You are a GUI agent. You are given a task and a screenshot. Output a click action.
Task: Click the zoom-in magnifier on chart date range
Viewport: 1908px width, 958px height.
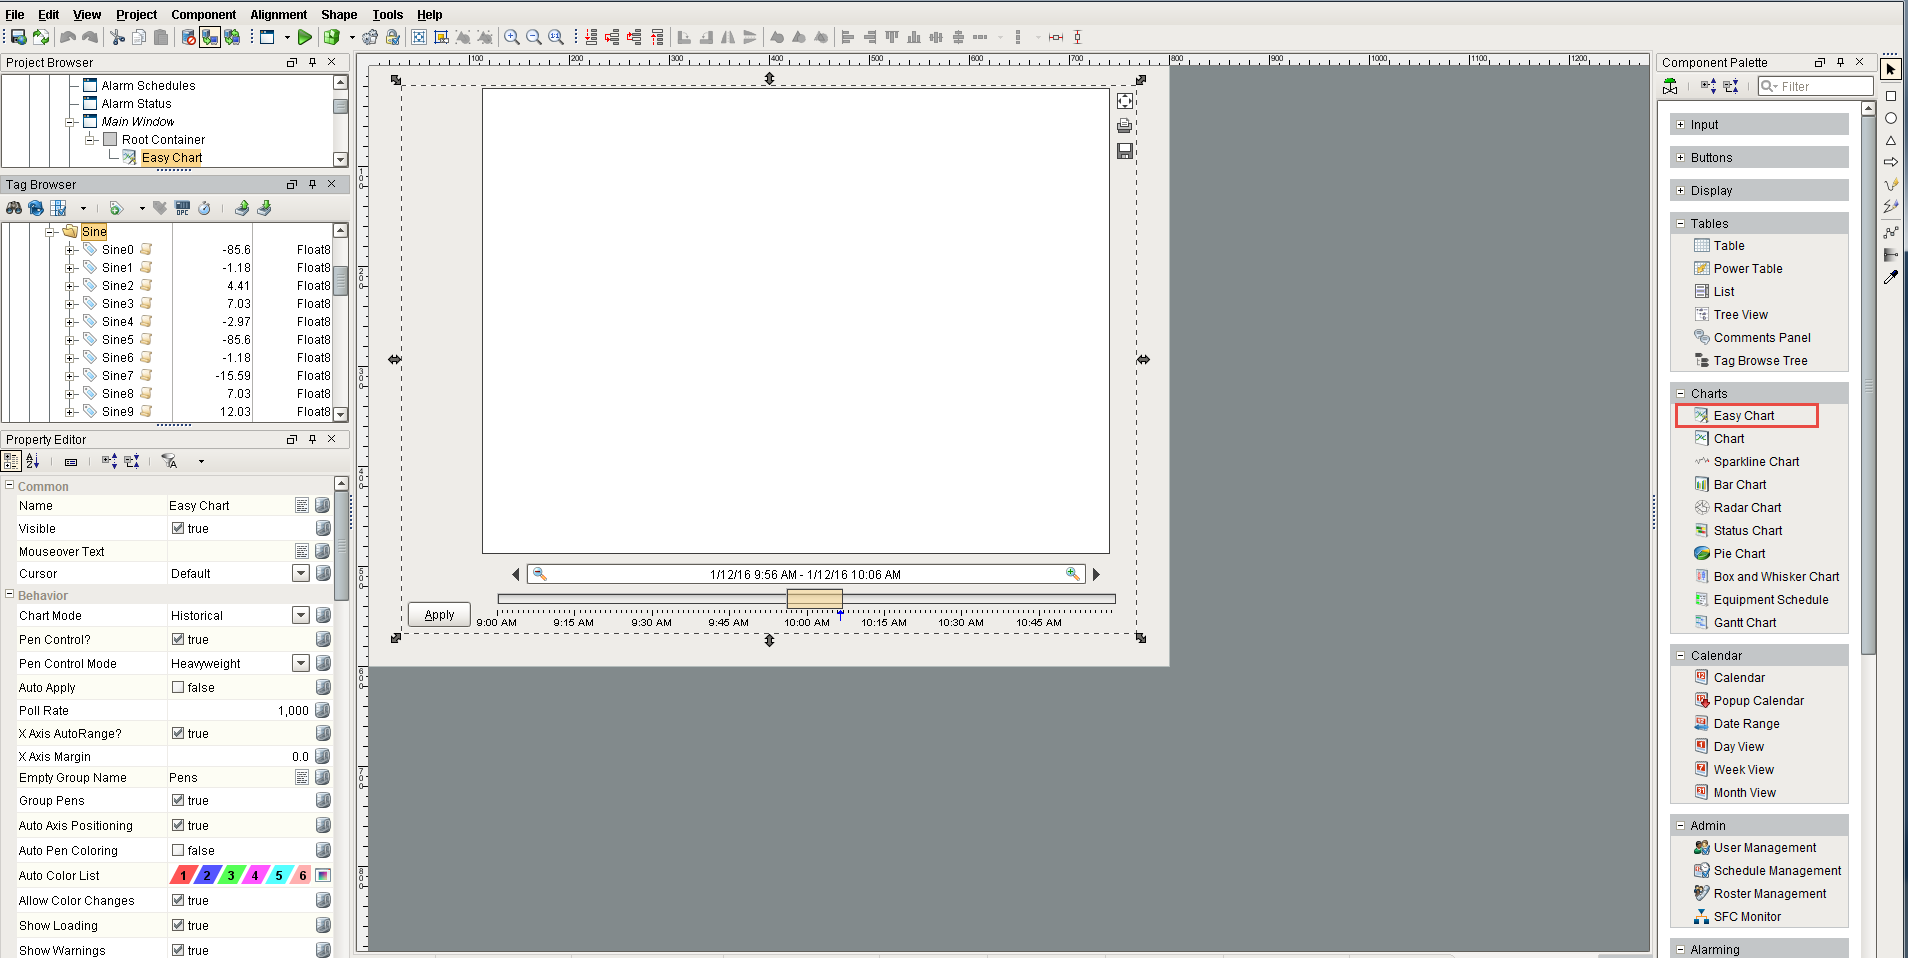point(1072,574)
